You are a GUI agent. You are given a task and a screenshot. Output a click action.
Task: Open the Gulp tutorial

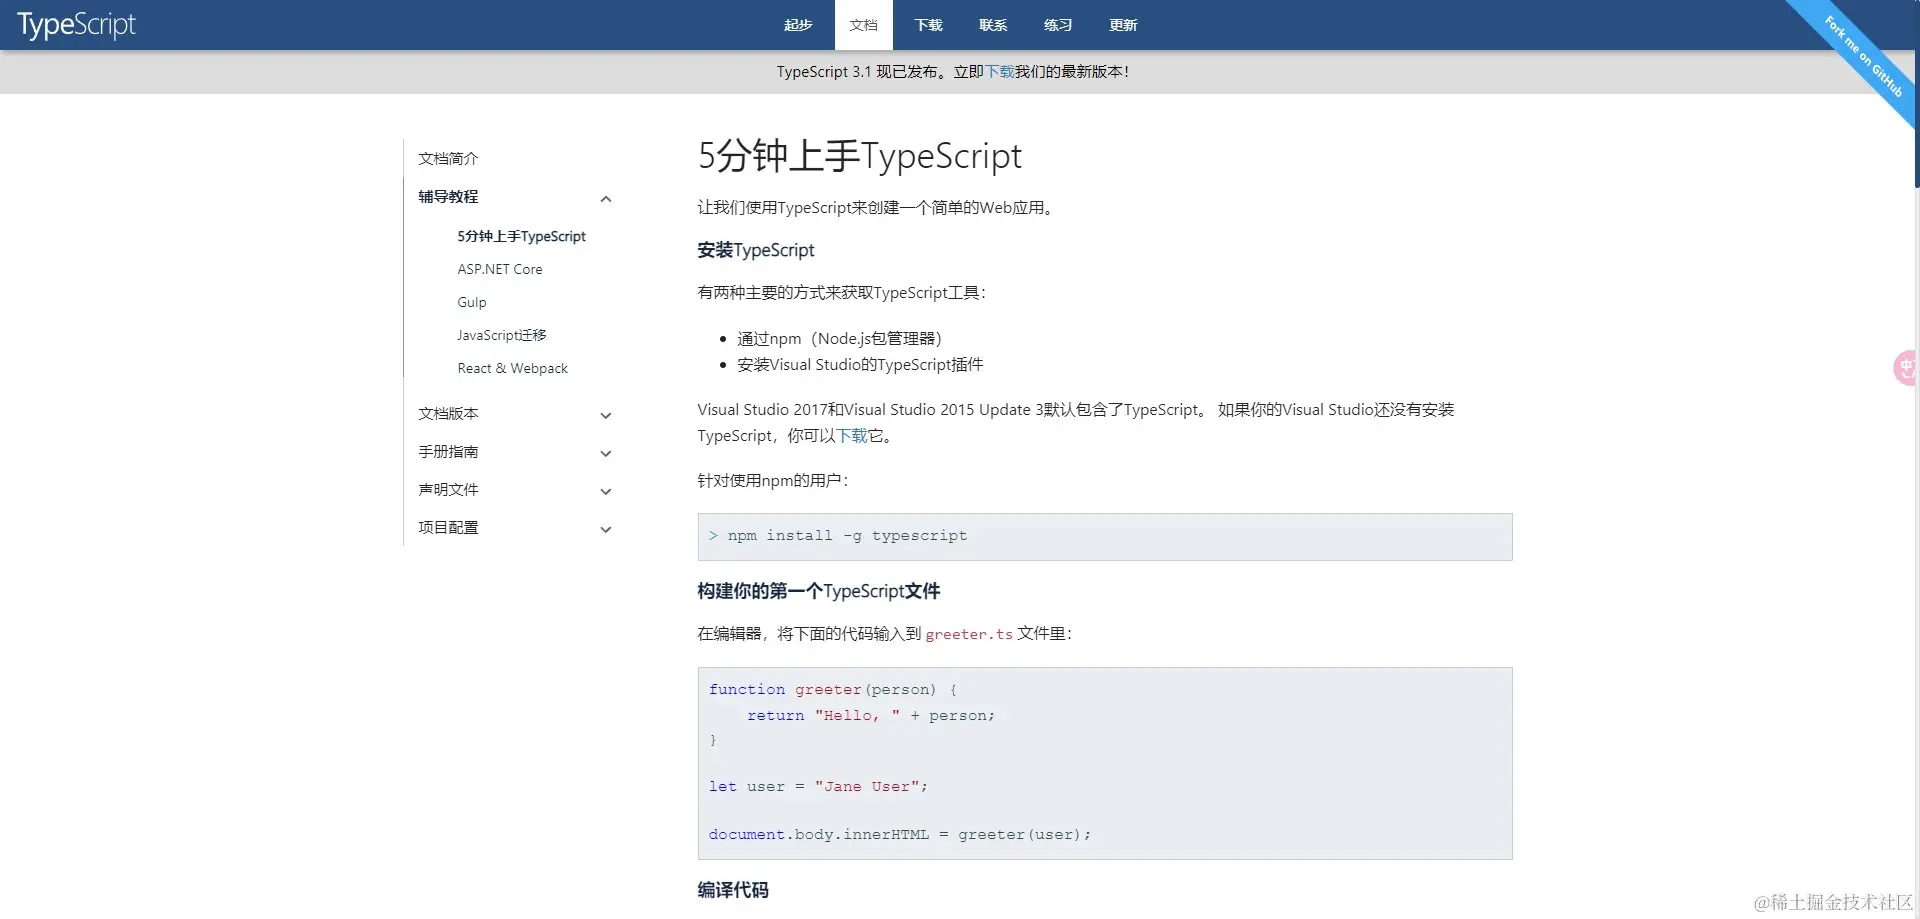coord(472,302)
